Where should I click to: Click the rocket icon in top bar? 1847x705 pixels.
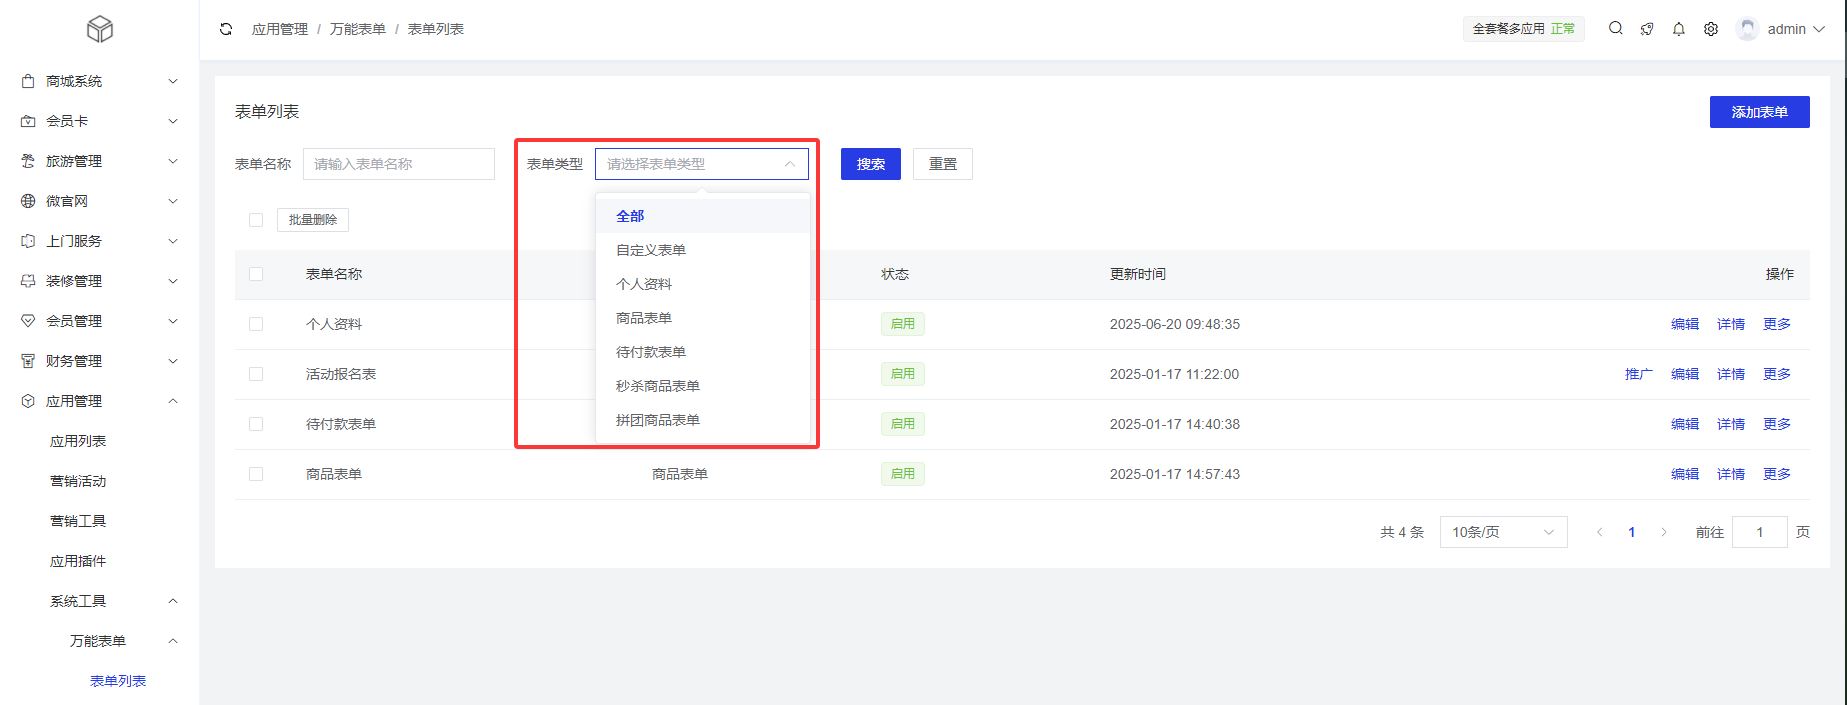(x=1647, y=29)
